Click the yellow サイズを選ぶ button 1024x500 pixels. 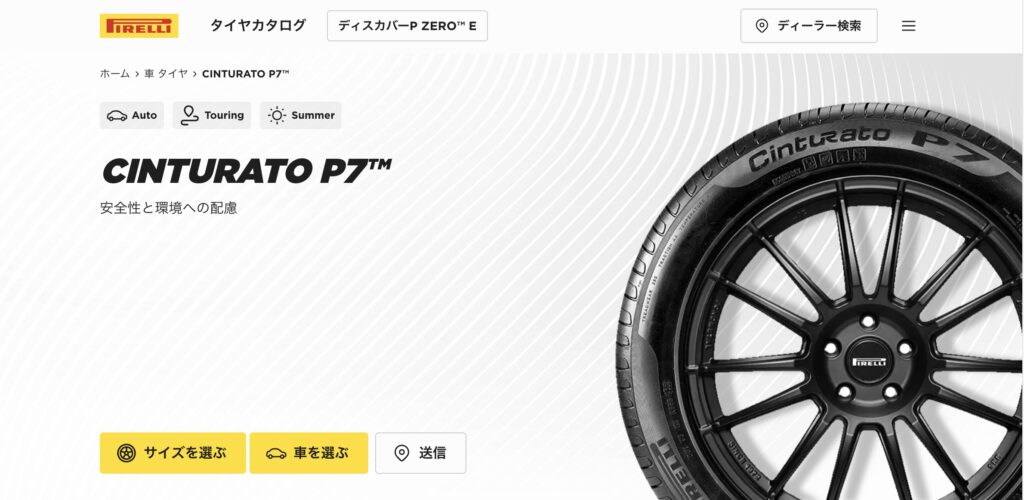click(173, 453)
